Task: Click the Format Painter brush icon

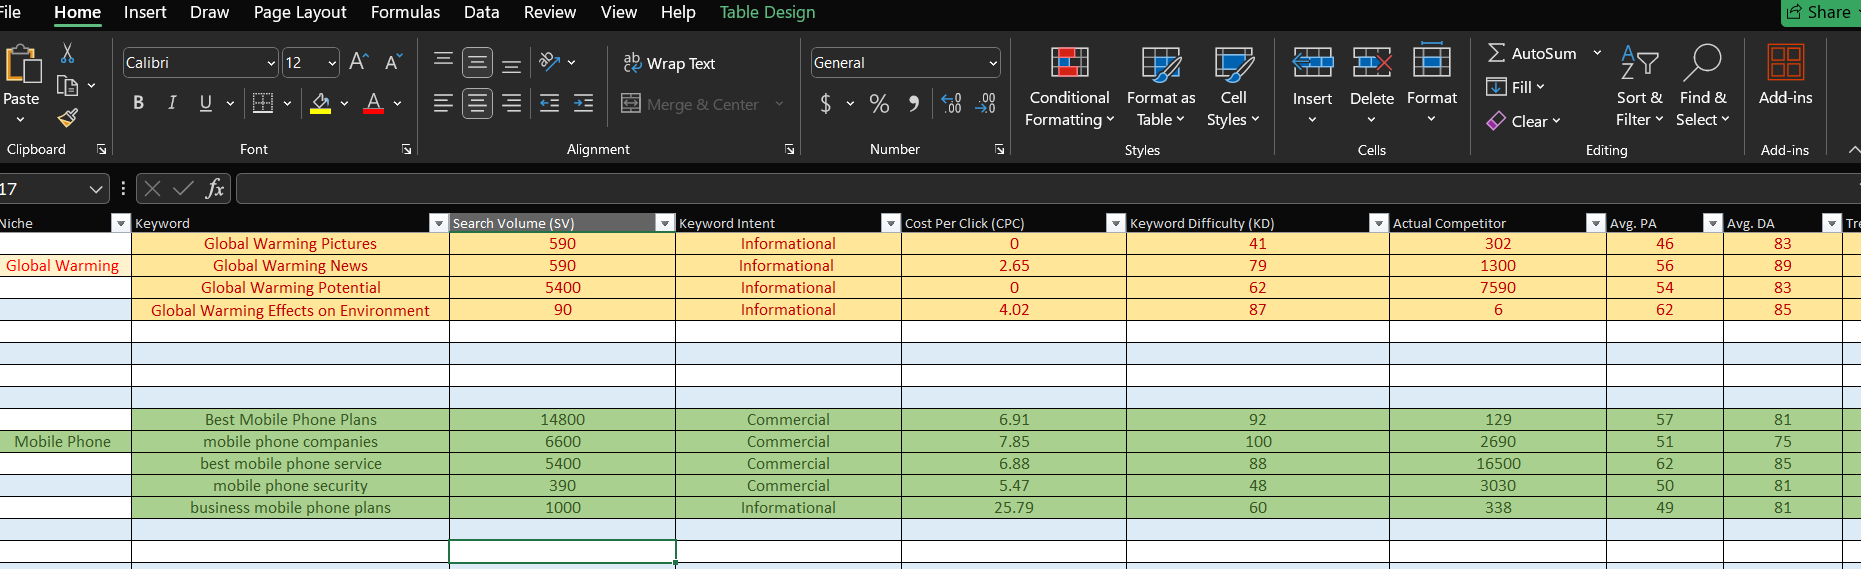Action: coord(68,118)
